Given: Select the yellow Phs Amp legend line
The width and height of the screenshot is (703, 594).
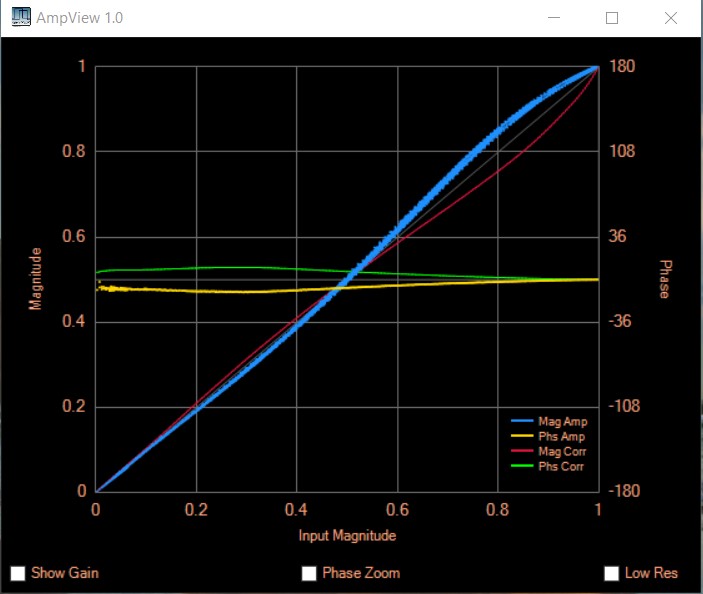Looking at the screenshot, I should point(523,437).
